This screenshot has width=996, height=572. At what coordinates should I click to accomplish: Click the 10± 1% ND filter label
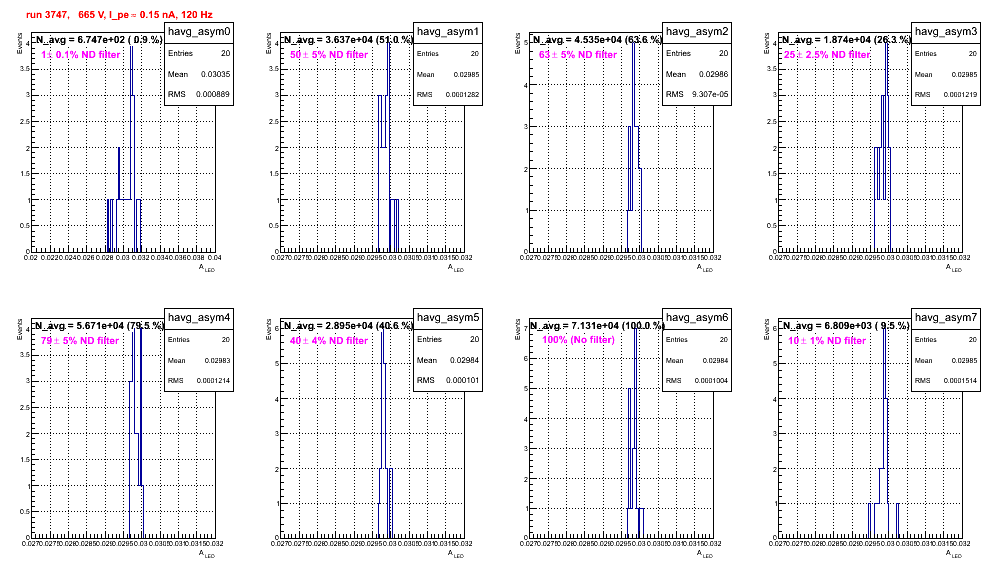coord(827,341)
